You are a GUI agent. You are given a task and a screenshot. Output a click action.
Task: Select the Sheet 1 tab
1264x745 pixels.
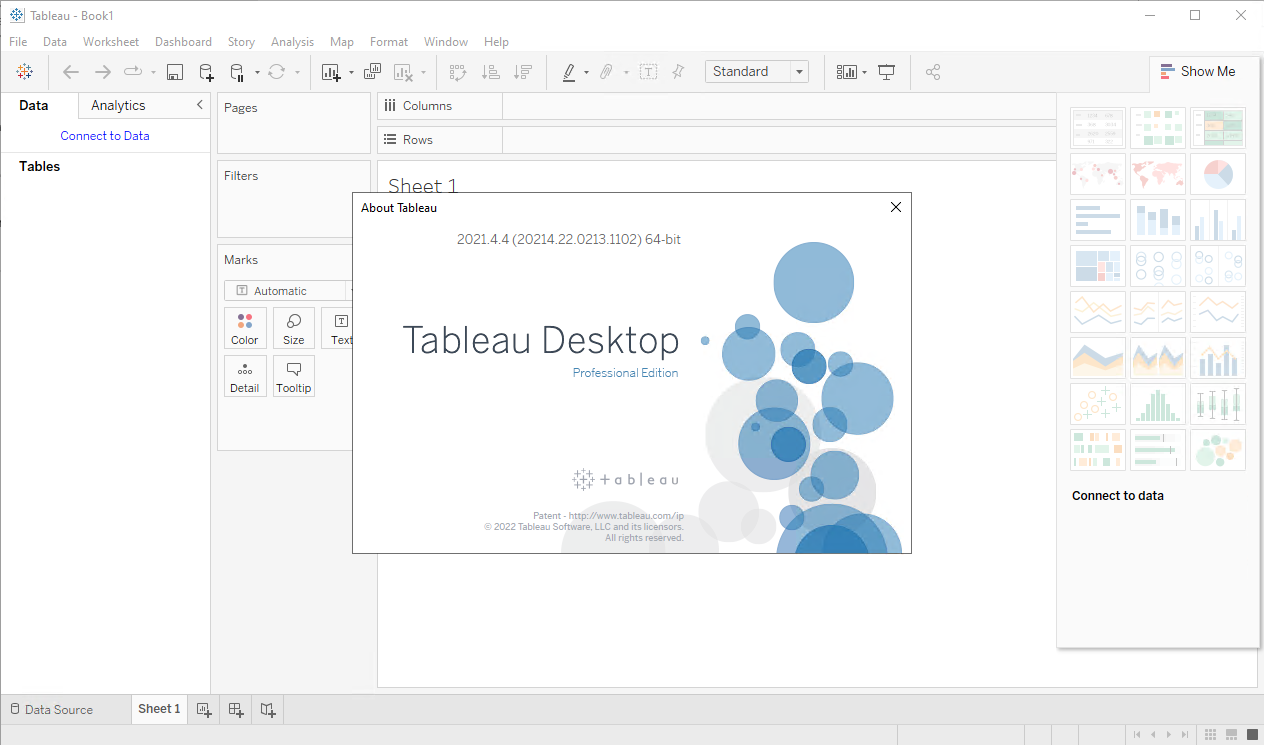159,709
